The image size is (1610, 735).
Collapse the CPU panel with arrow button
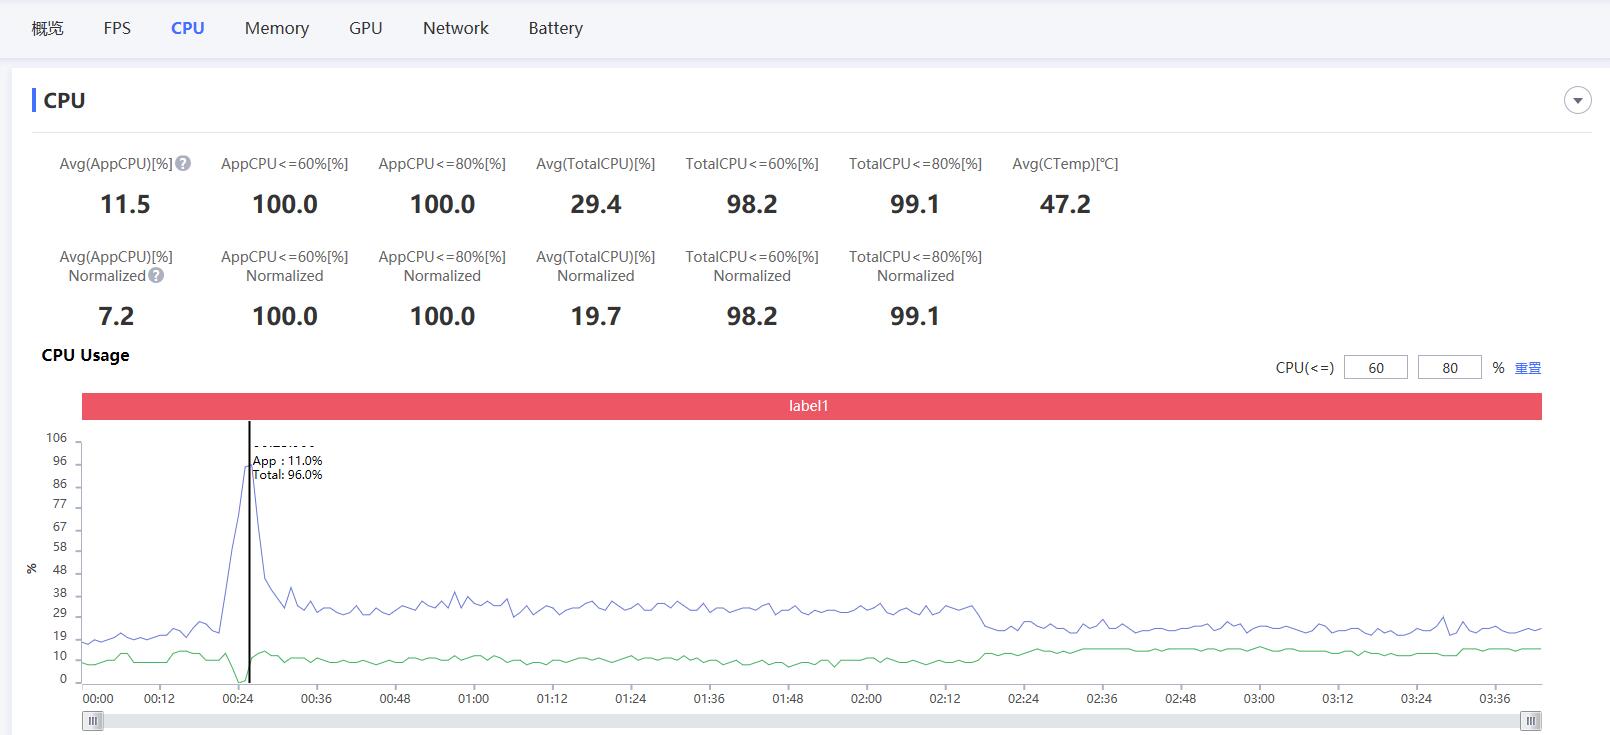pyautogui.click(x=1577, y=100)
